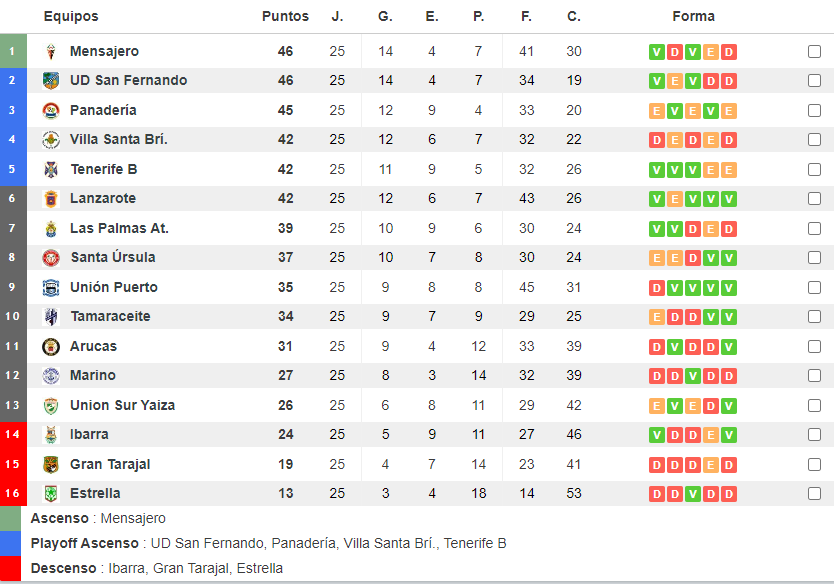Viewport: 834px width, 584px height.
Task: Click the UD San Fernando crest icon
Action: [51, 81]
